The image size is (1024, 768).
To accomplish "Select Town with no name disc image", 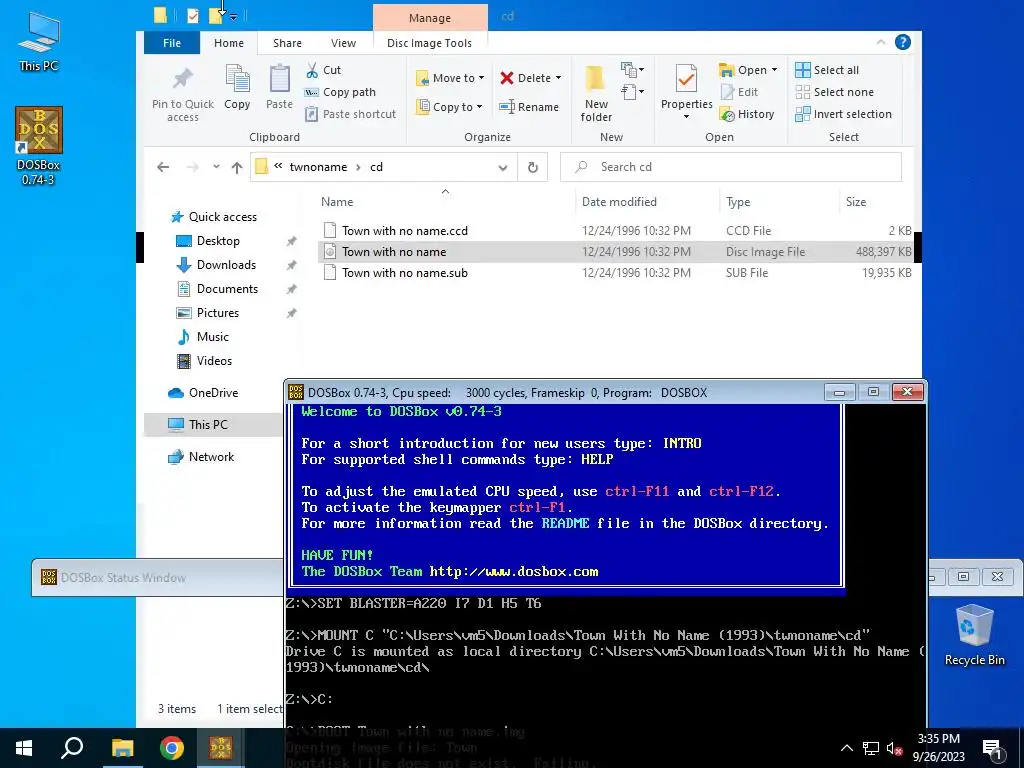I will [x=394, y=252].
